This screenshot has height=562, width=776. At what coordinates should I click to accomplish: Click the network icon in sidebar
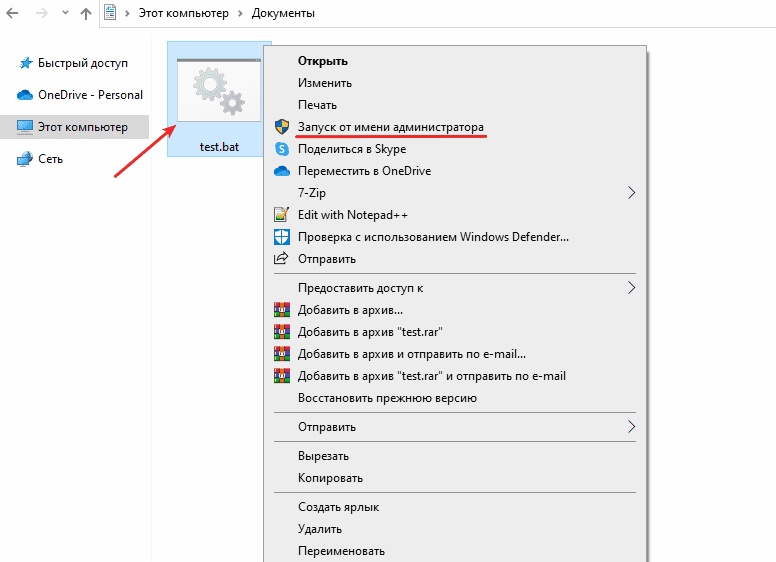tap(25, 159)
